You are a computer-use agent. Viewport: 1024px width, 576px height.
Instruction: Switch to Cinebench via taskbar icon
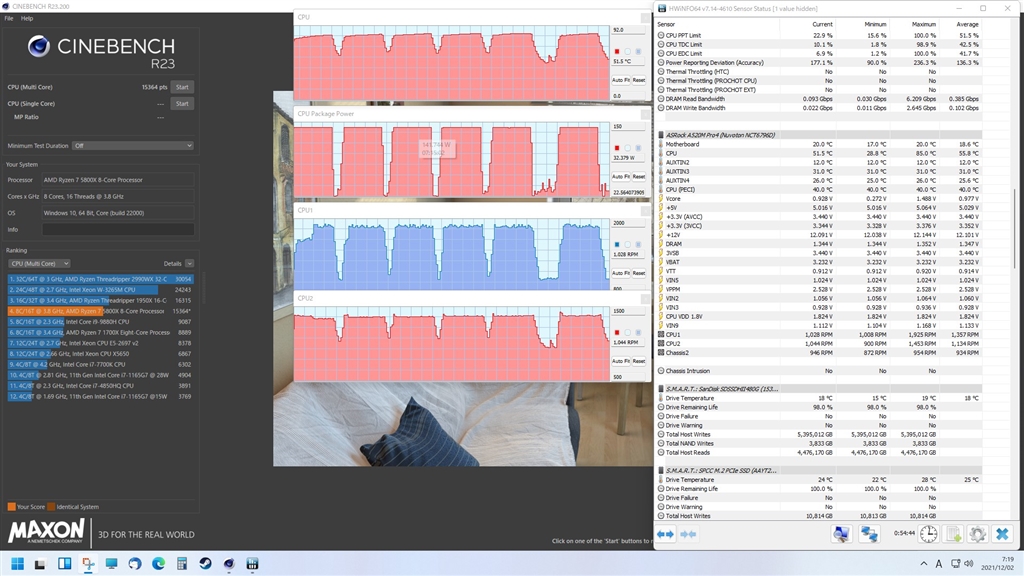[229, 564]
